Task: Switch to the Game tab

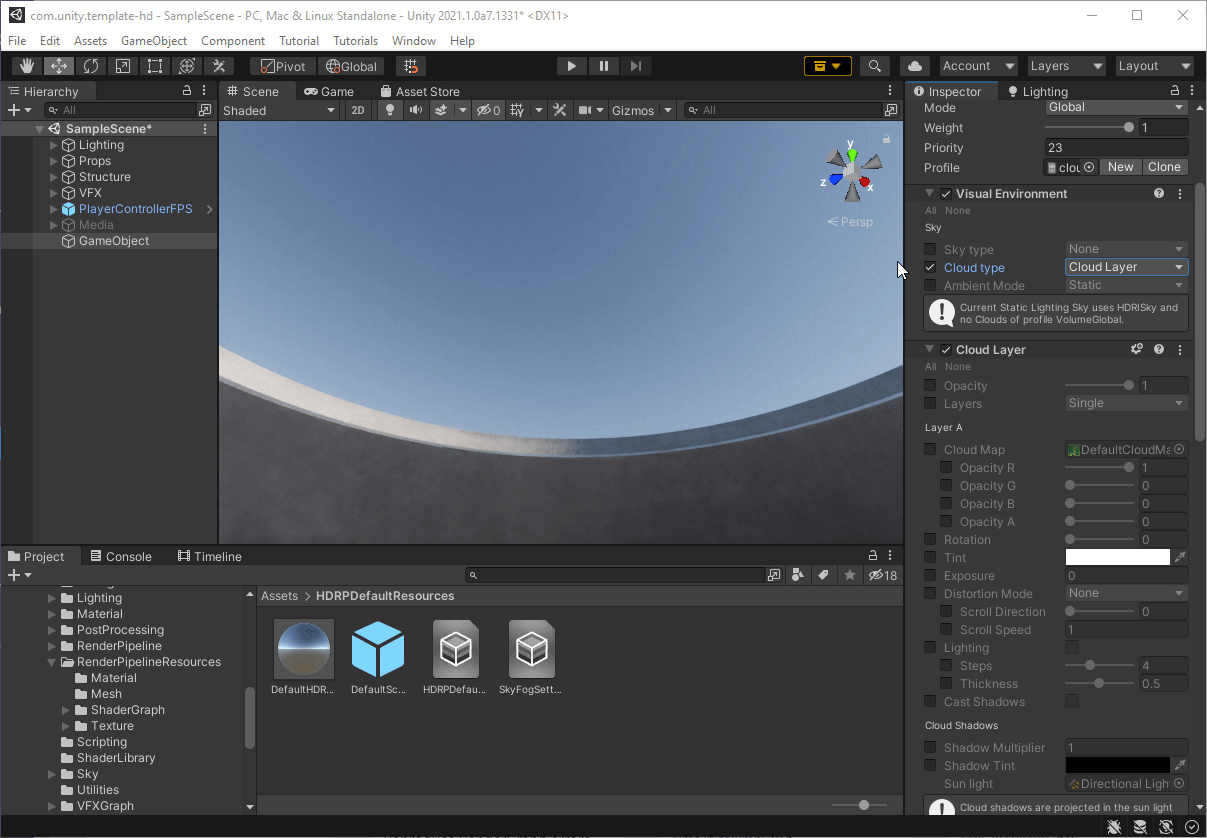Action: pyautogui.click(x=329, y=91)
